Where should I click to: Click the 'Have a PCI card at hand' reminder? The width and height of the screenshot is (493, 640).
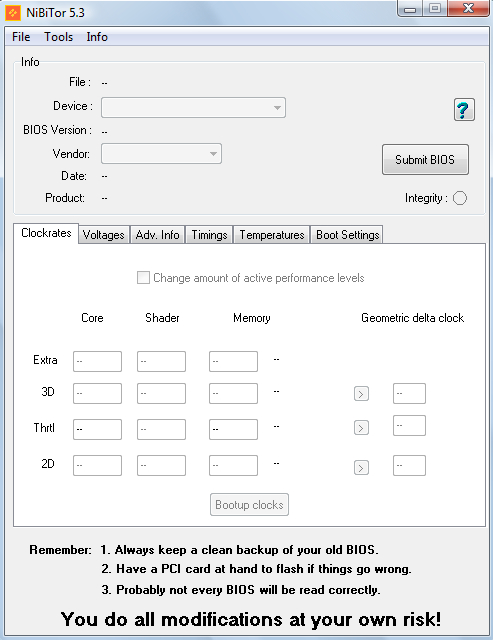click(256, 569)
